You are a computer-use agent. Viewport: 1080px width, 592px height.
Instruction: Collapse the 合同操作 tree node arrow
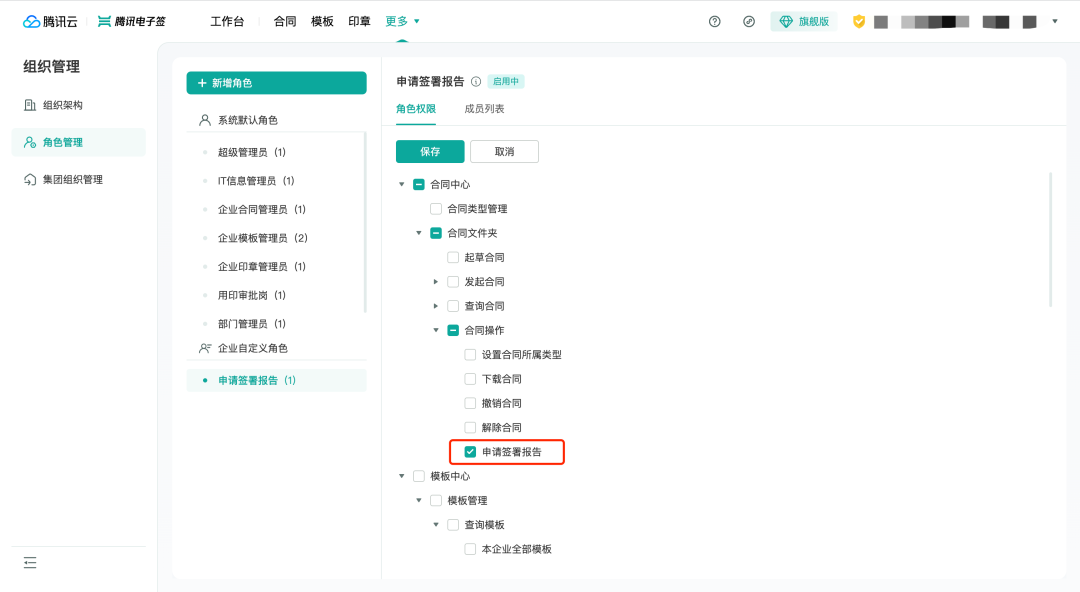(x=436, y=330)
